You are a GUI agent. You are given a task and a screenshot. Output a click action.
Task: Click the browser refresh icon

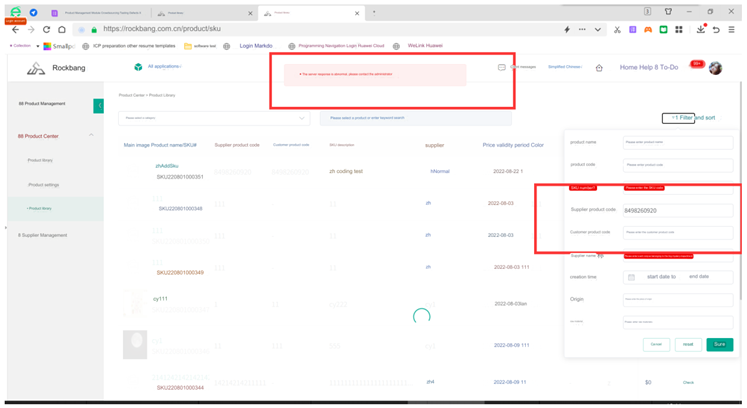coord(46,30)
